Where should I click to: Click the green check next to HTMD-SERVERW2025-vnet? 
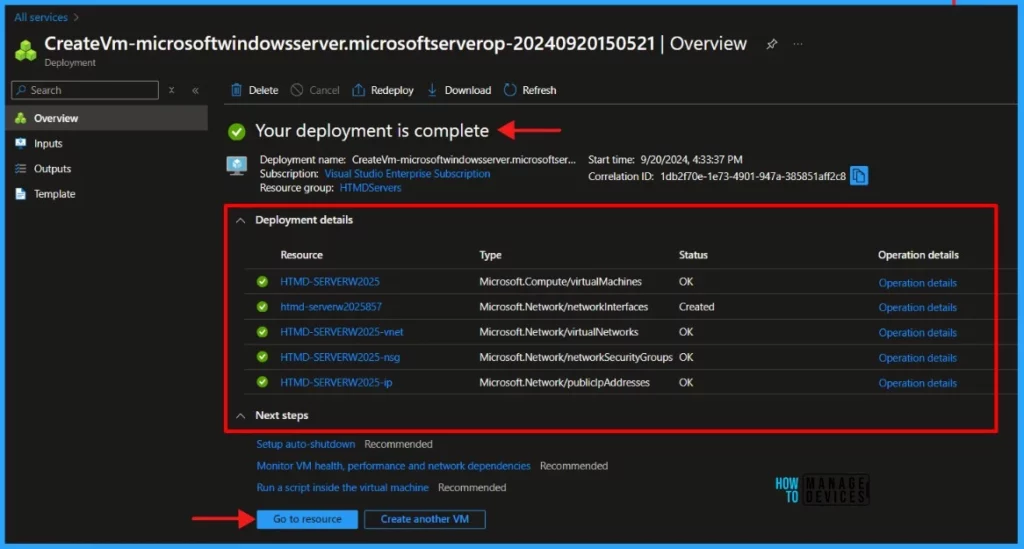point(263,332)
